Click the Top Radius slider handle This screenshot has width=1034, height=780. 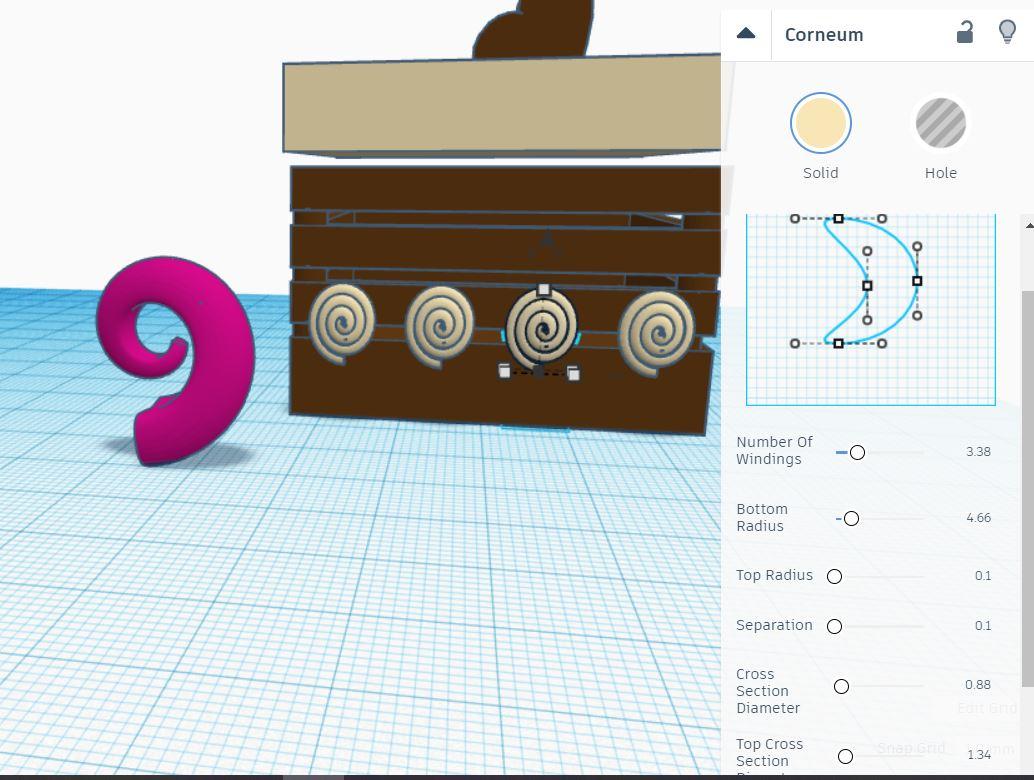834,576
